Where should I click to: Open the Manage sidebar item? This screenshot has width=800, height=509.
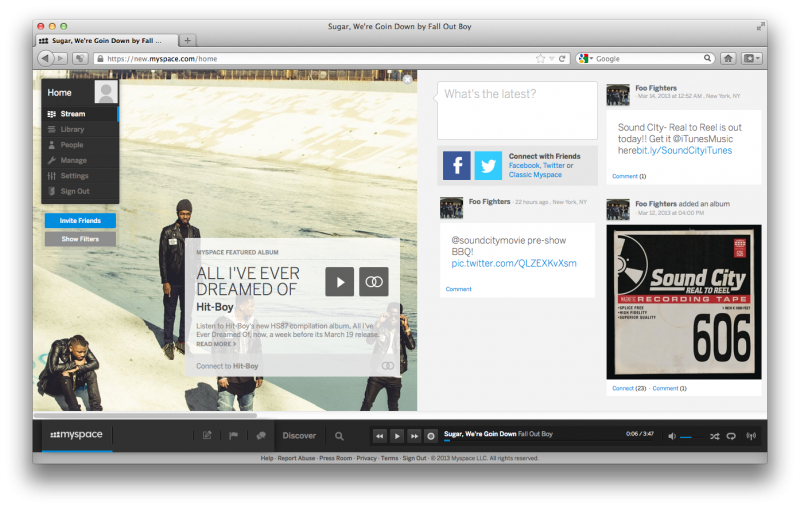[x=80, y=160]
